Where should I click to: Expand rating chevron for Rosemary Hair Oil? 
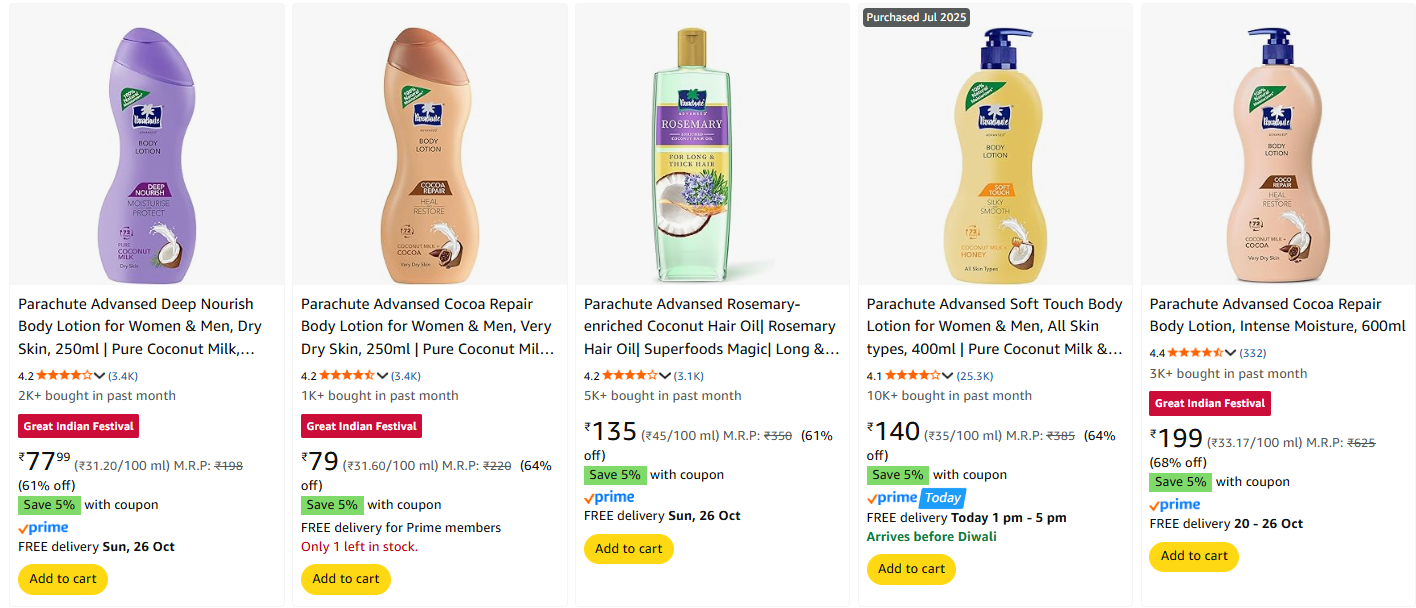pos(665,376)
